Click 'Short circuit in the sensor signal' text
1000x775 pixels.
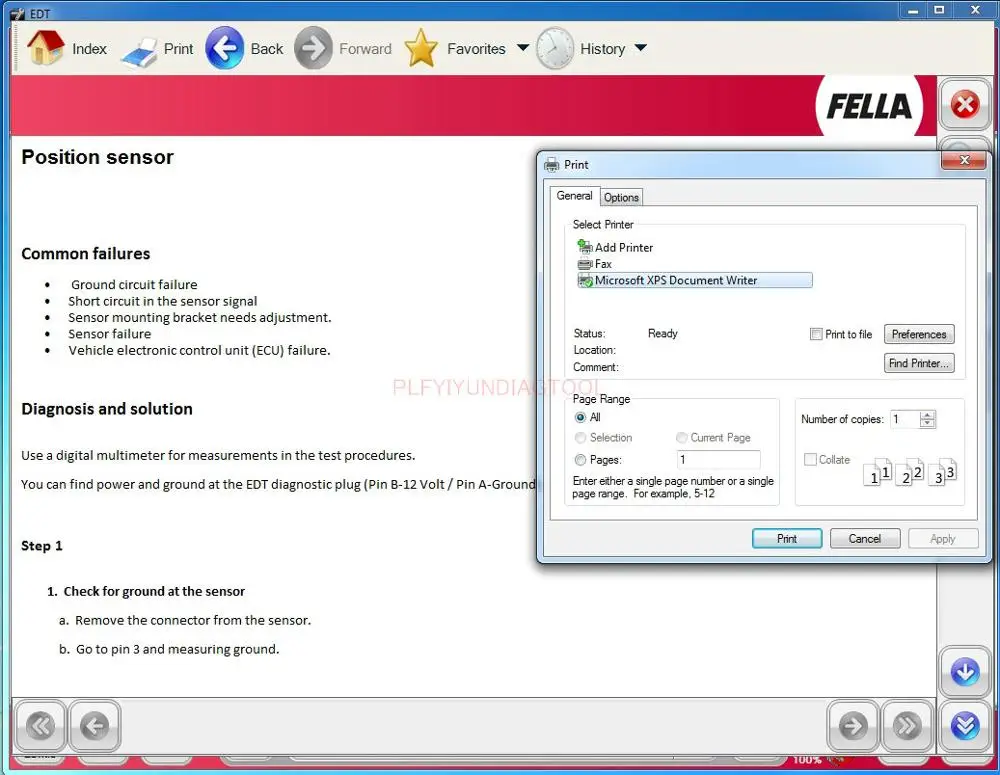163,301
